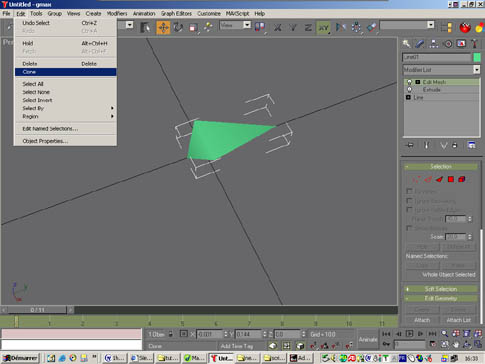485x364 pixels.
Task: Open selection filter dropdown beside Edit menu
Action: (130, 25)
